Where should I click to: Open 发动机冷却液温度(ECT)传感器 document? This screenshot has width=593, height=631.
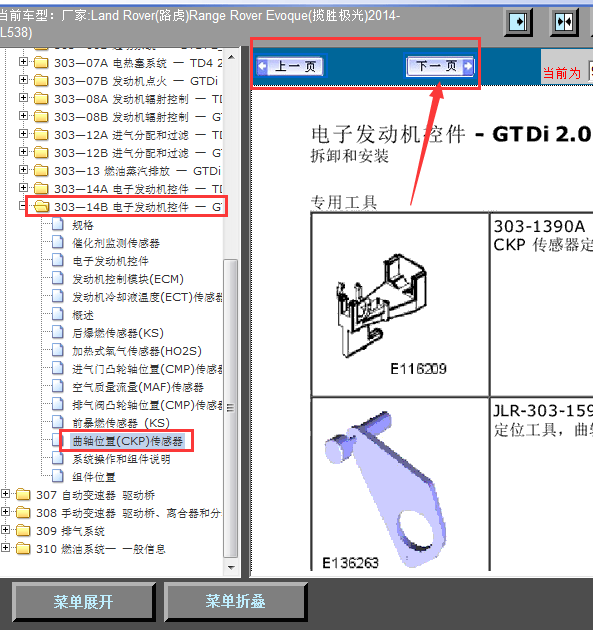(147, 297)
